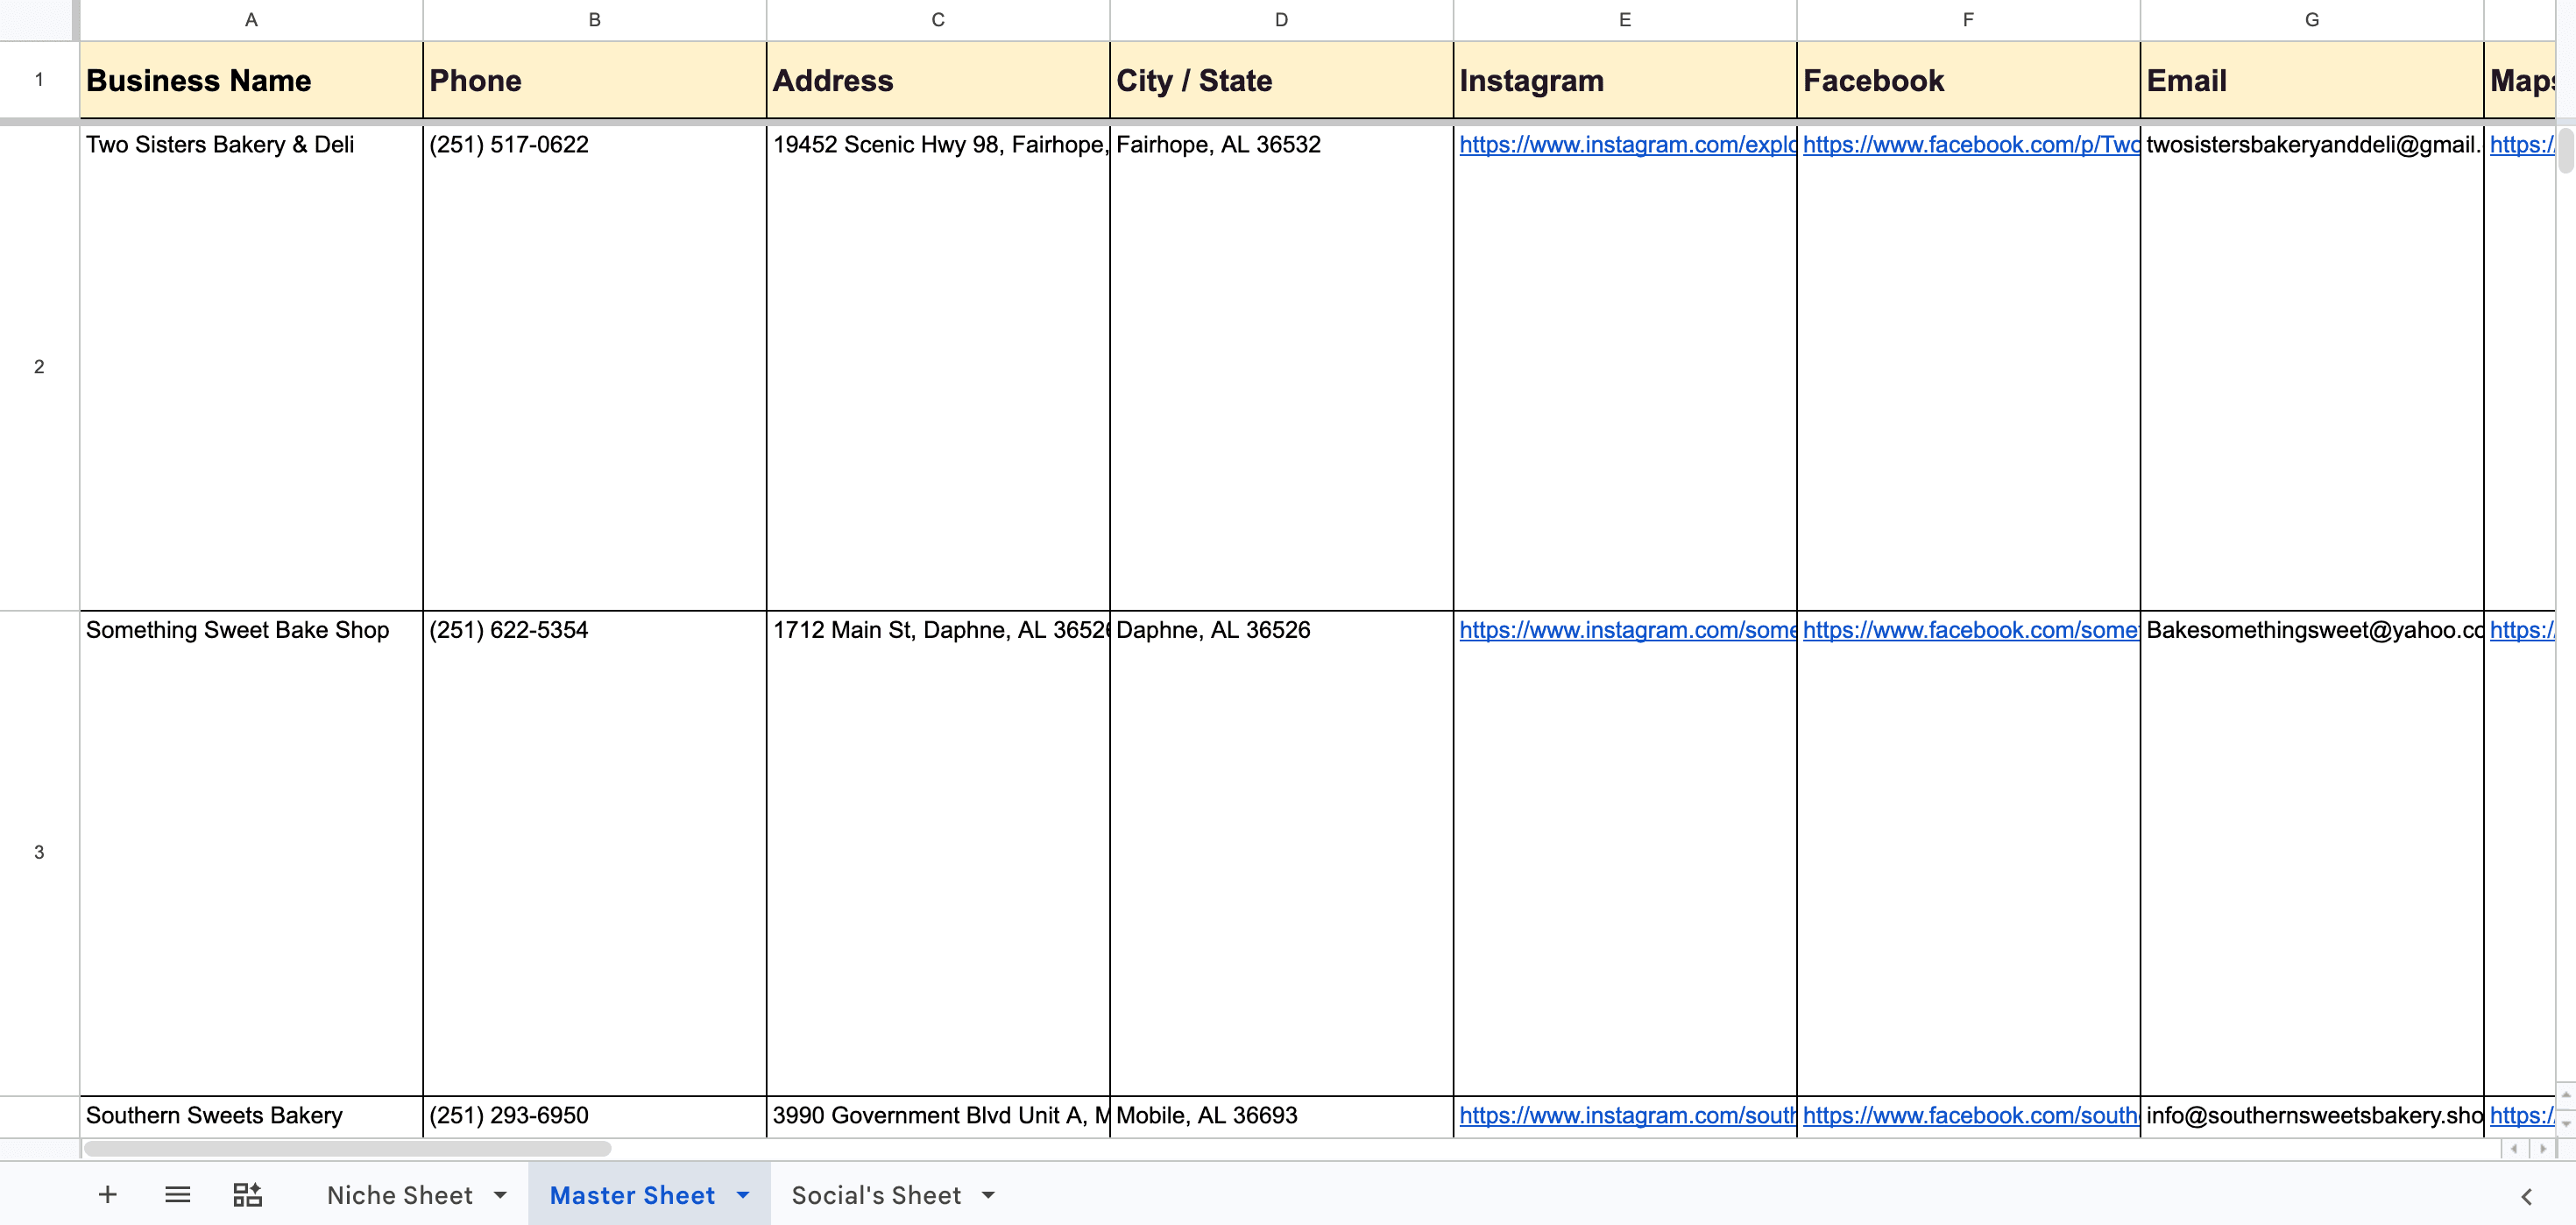Switch to Social's Sheet tab

(876, 1195)
